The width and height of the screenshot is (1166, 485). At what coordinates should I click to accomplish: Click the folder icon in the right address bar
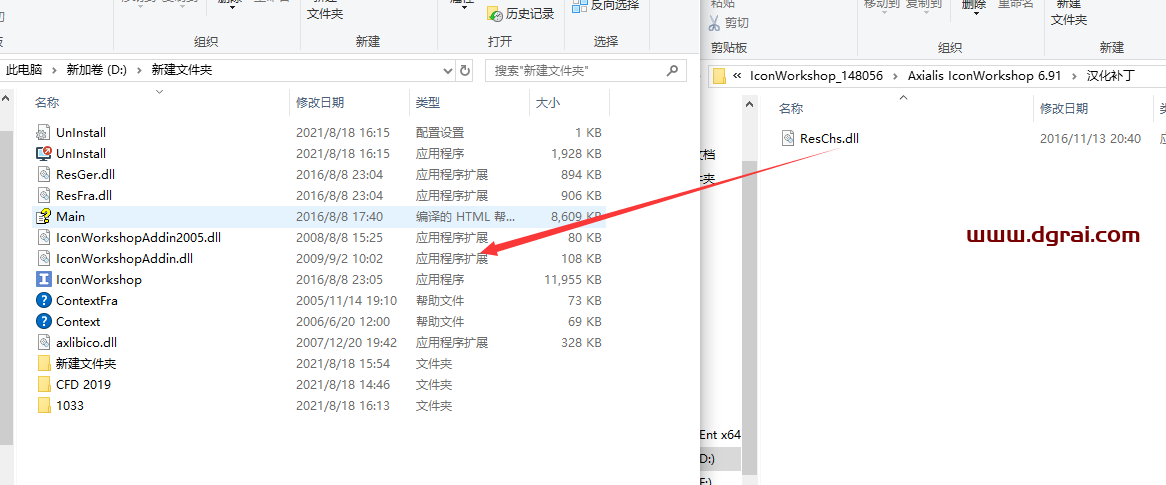click(719, 75)
